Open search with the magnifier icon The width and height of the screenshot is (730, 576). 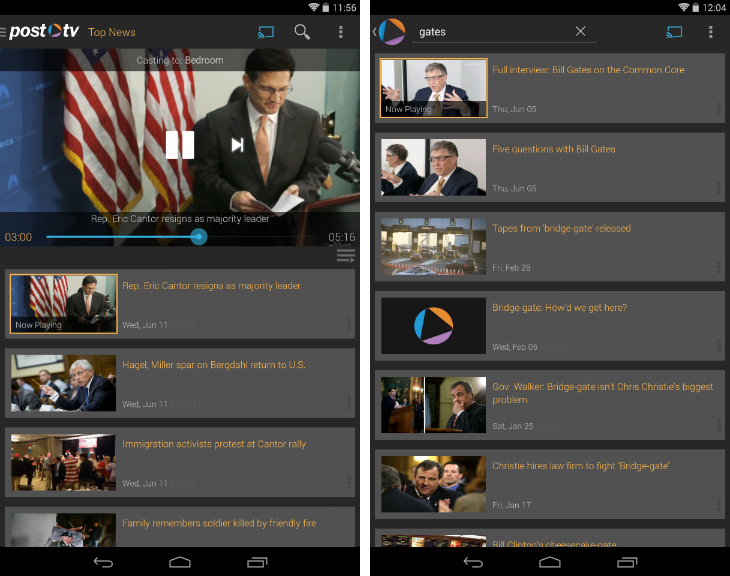(x=301, y=32)
